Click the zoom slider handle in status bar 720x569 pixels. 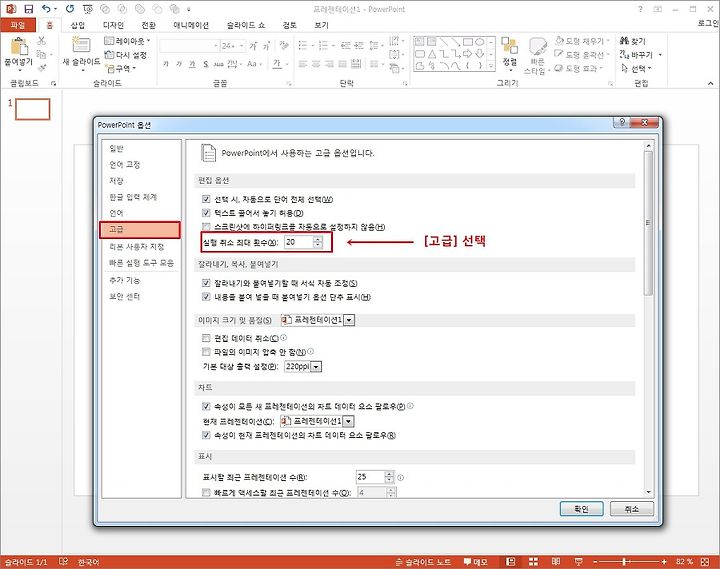pos(624,561)
